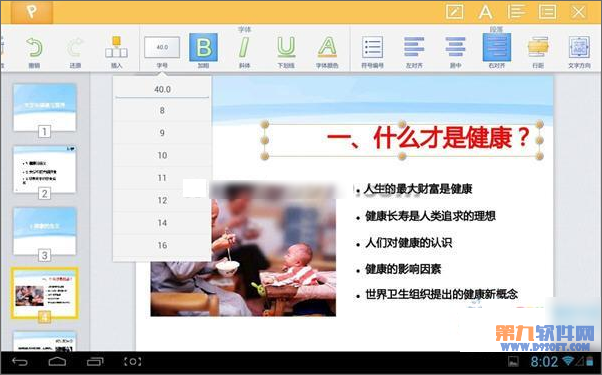Open the font 'A' tab in top bar
Screen dimensions: 602x375
(485, 12)
